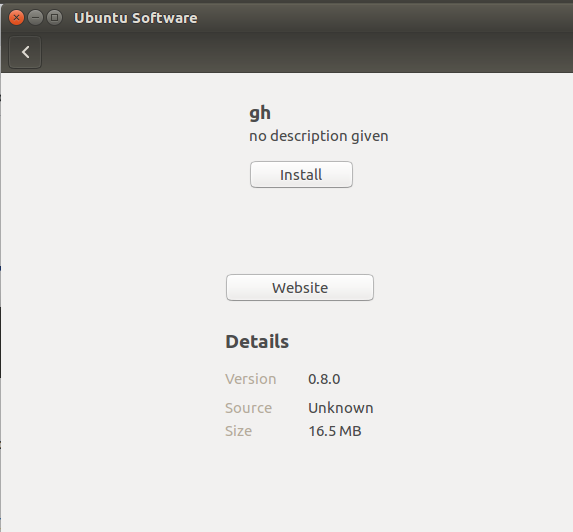Select the Source value Unknown
573x532 pixels.
point(341,408)
